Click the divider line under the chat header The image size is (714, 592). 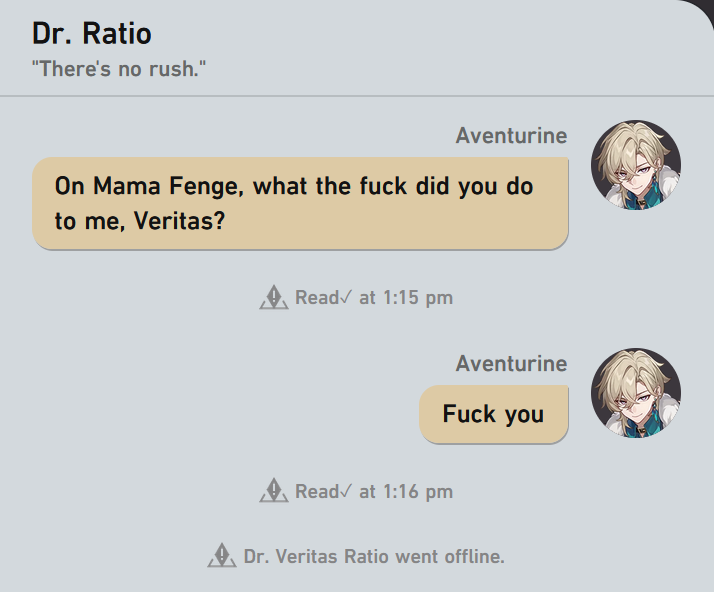[357, 96]
